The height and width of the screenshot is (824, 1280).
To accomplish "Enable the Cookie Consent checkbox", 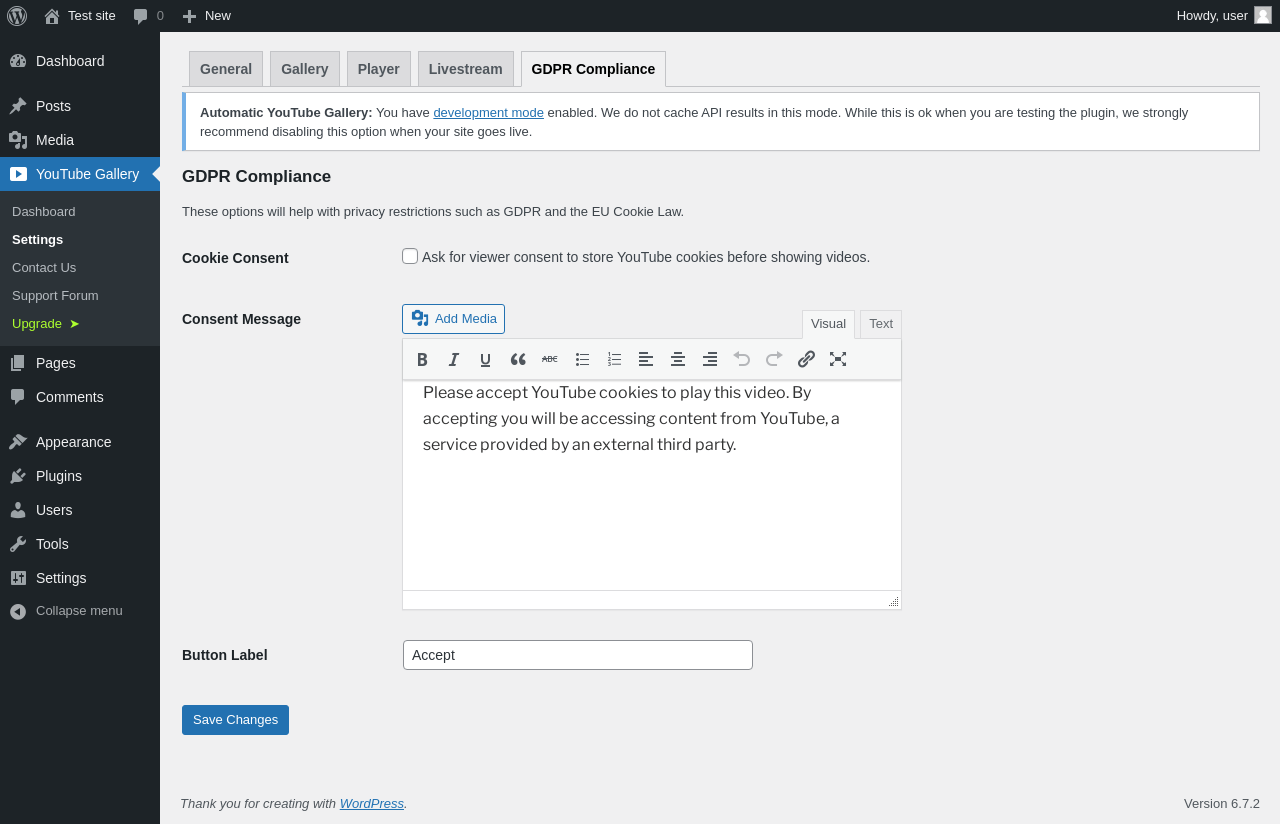I will [x=410, y=256].
